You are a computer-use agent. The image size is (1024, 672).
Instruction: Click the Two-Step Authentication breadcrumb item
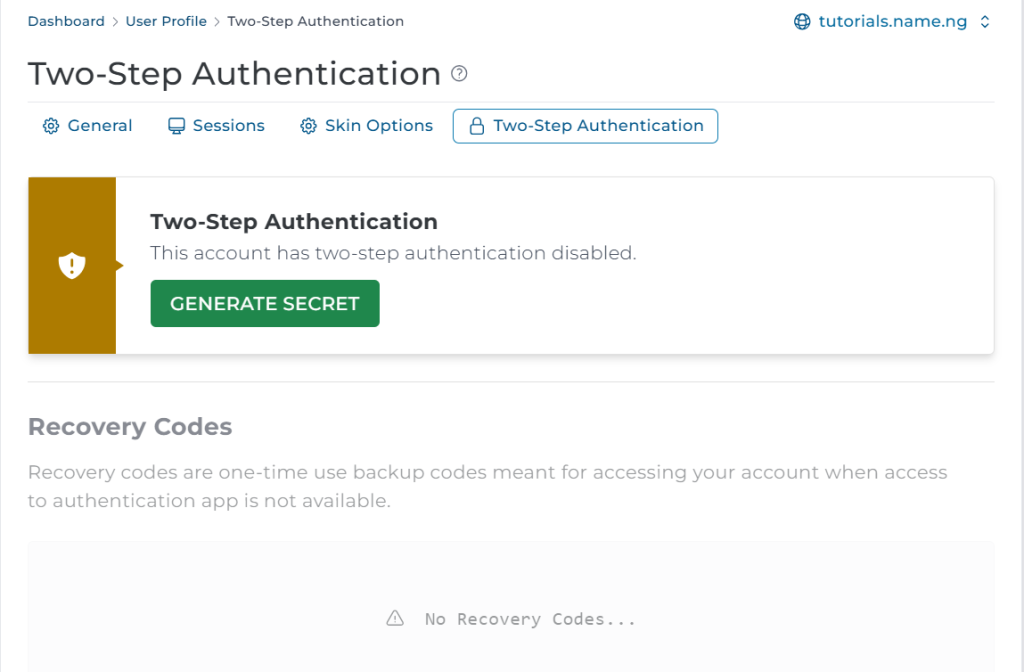pos(315,21)
